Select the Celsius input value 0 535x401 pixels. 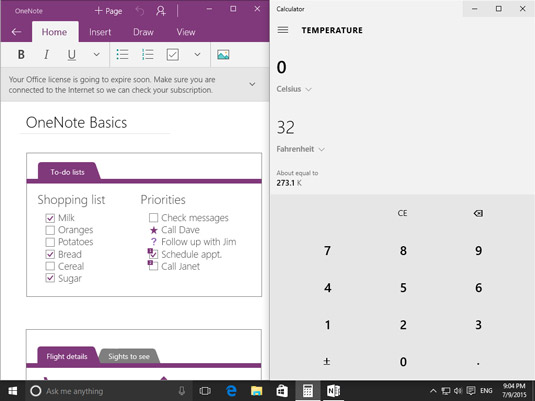click(281, 67)
